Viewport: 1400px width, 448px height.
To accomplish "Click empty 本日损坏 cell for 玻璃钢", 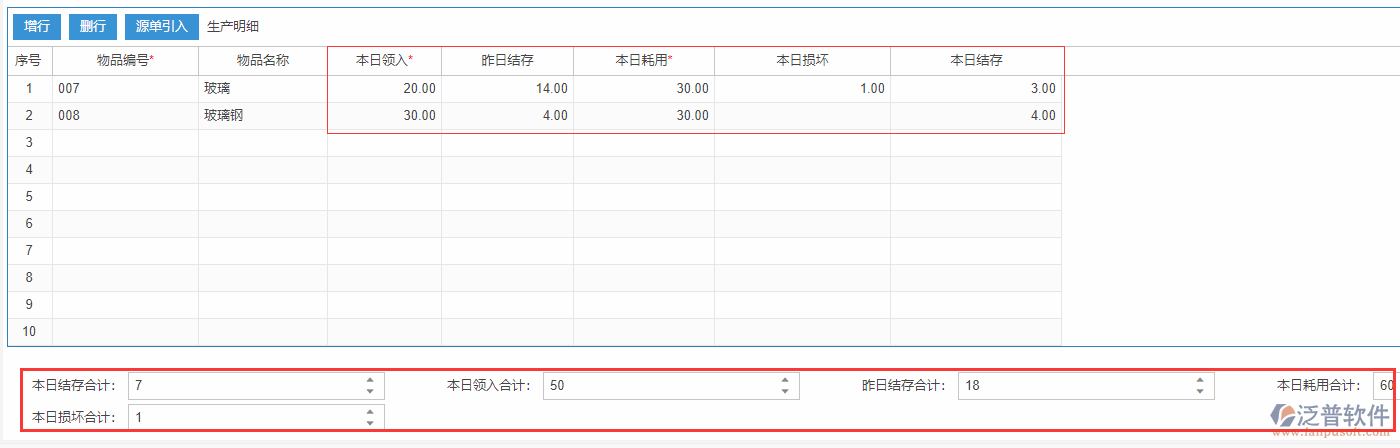I will pyautogui.click(x=802, y=115).
